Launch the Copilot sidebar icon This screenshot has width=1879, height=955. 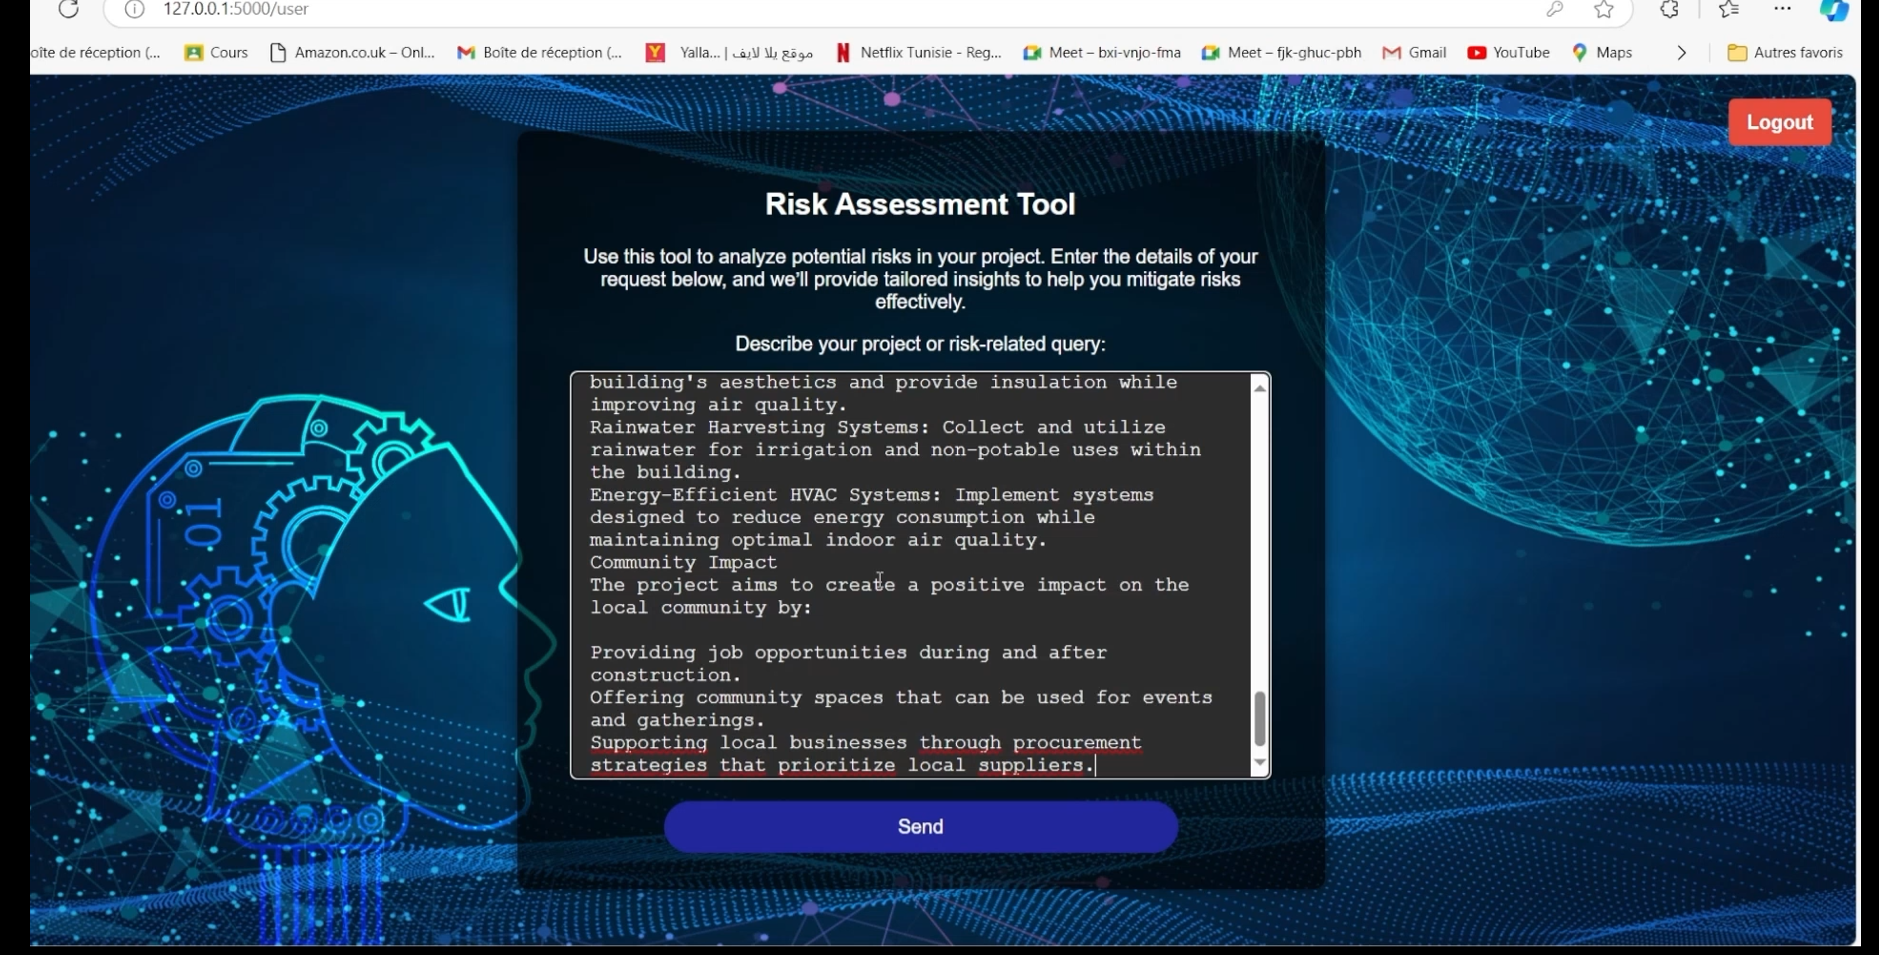tap(1833, 10)
